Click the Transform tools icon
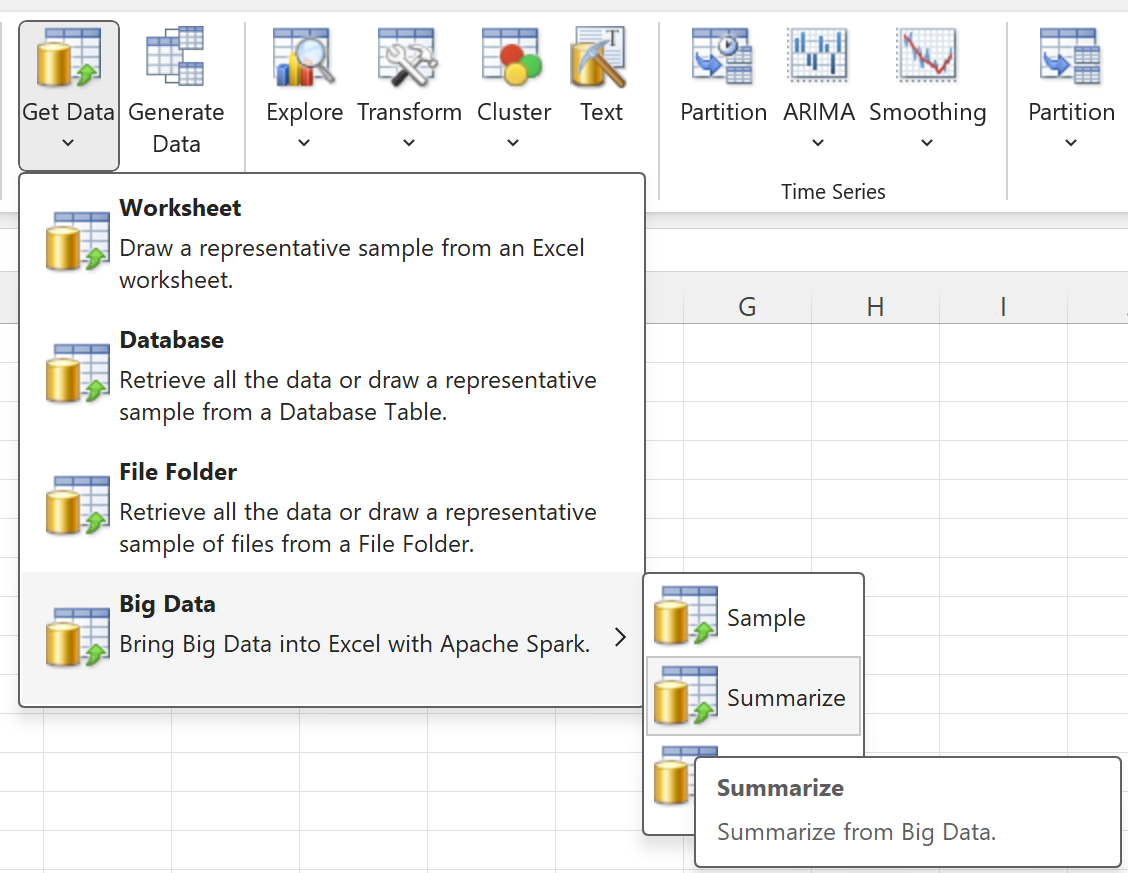 click(x=409, y=58)
